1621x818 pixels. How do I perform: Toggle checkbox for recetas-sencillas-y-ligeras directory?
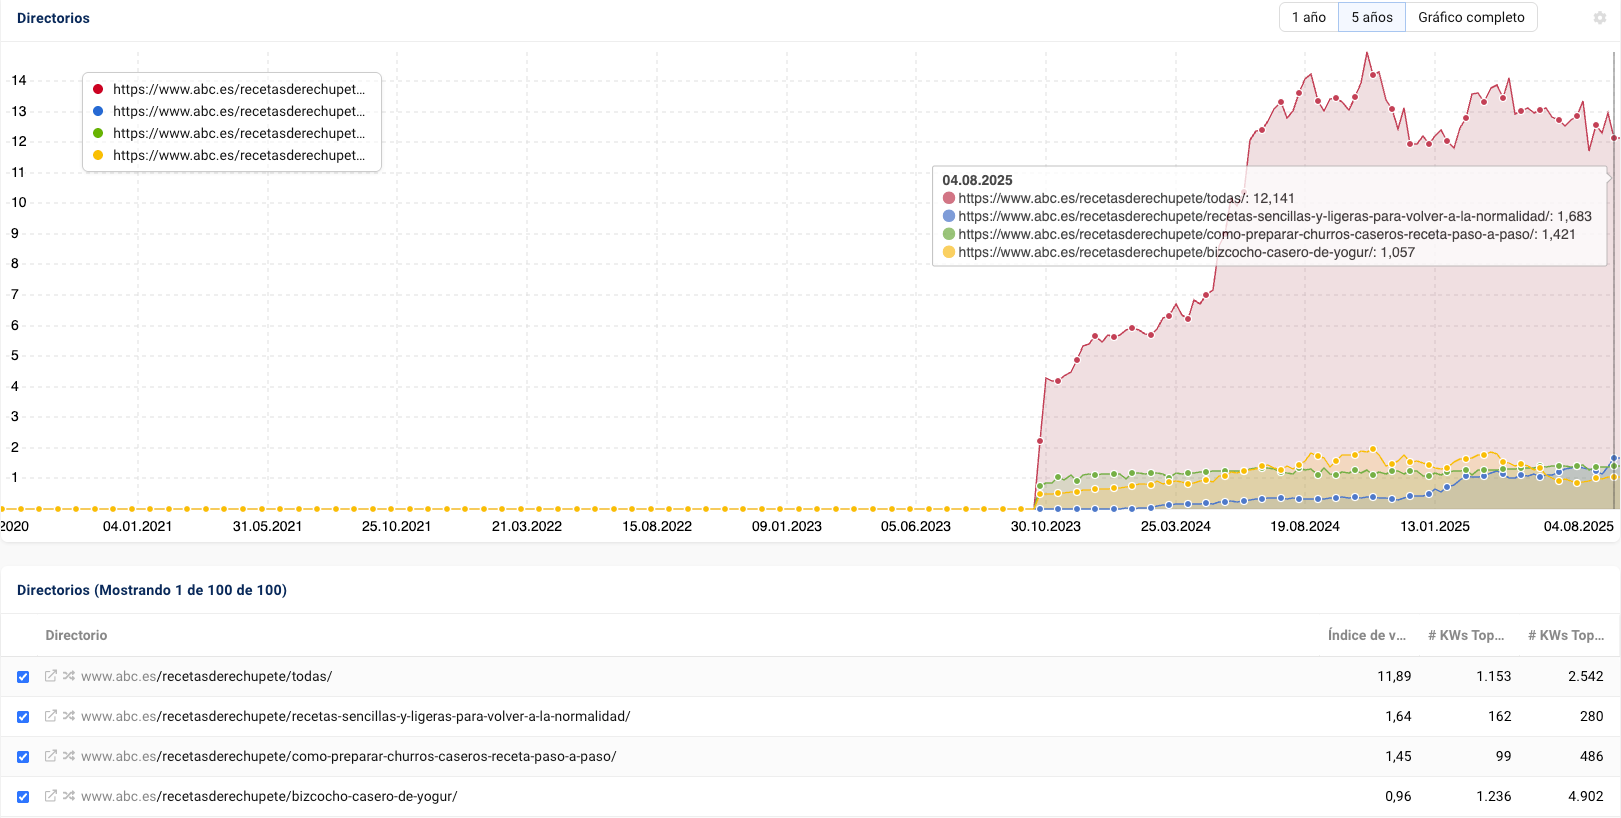[x=23, y=717]
